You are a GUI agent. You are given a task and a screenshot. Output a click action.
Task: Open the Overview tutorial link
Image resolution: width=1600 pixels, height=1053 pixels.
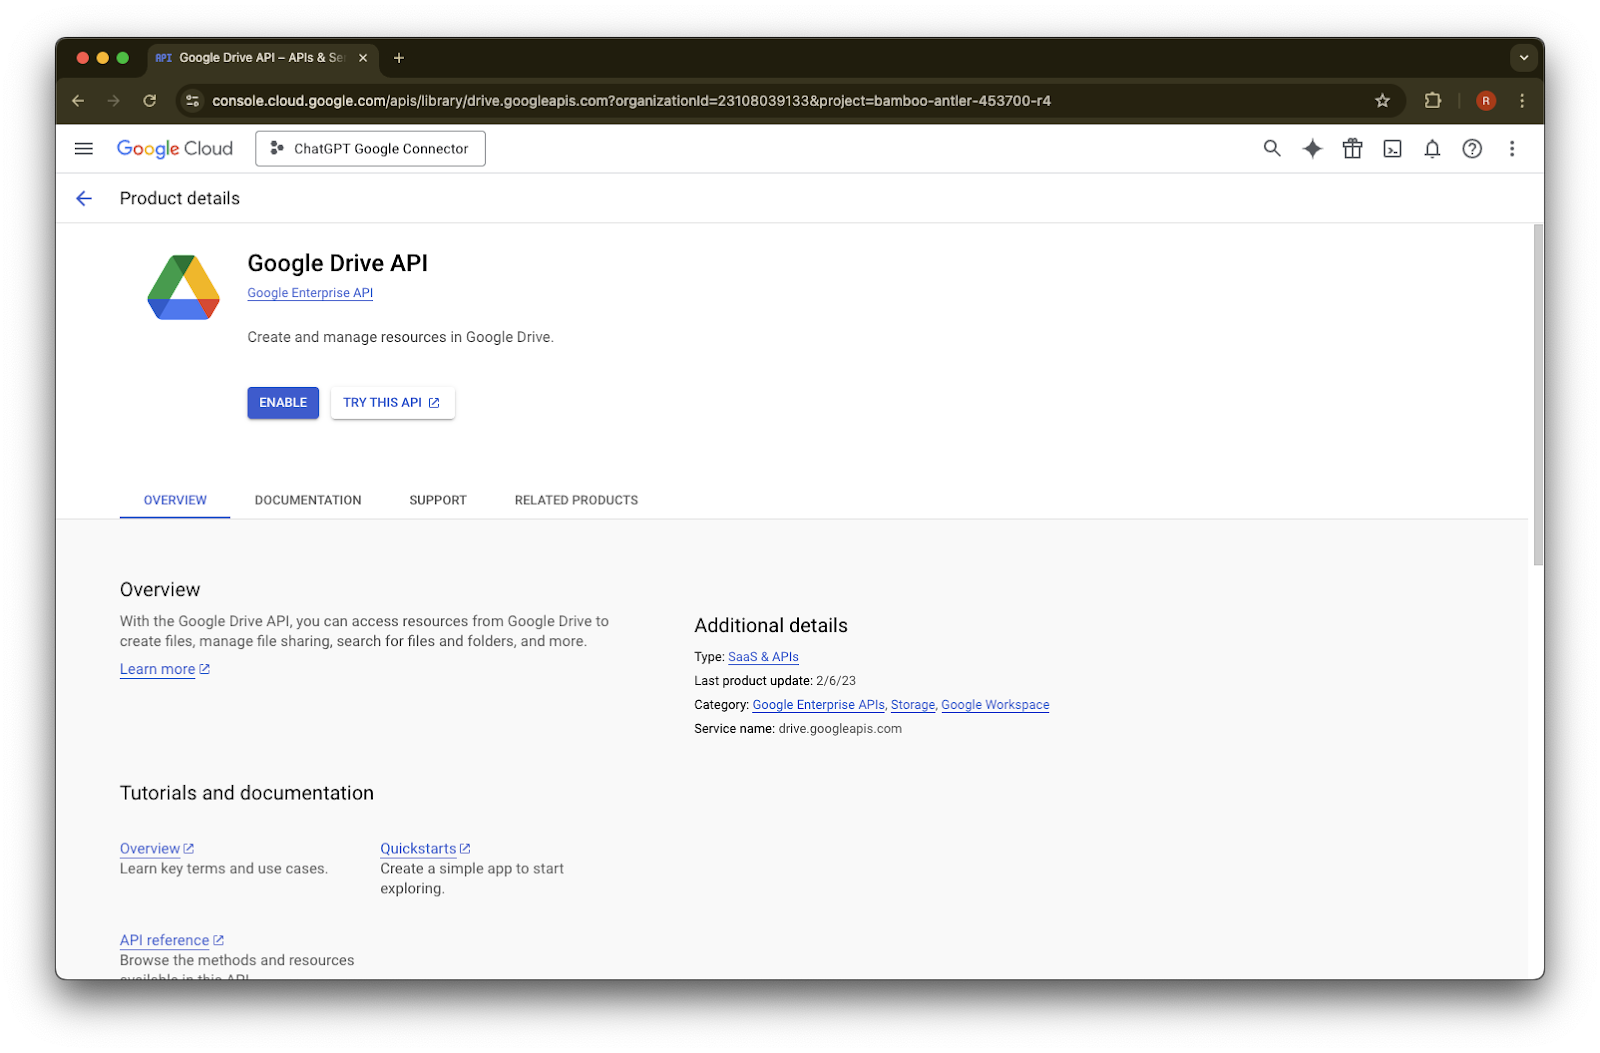[x=157, y=849]
